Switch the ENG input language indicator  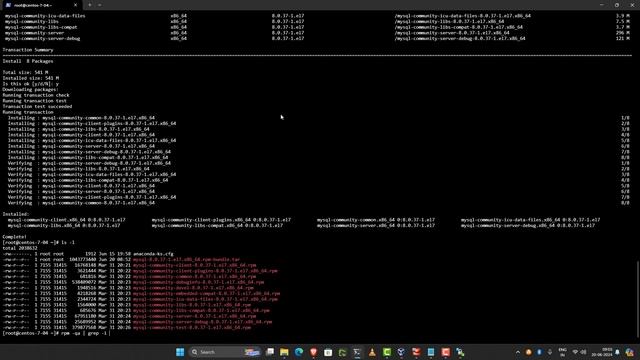pos(562,352)
